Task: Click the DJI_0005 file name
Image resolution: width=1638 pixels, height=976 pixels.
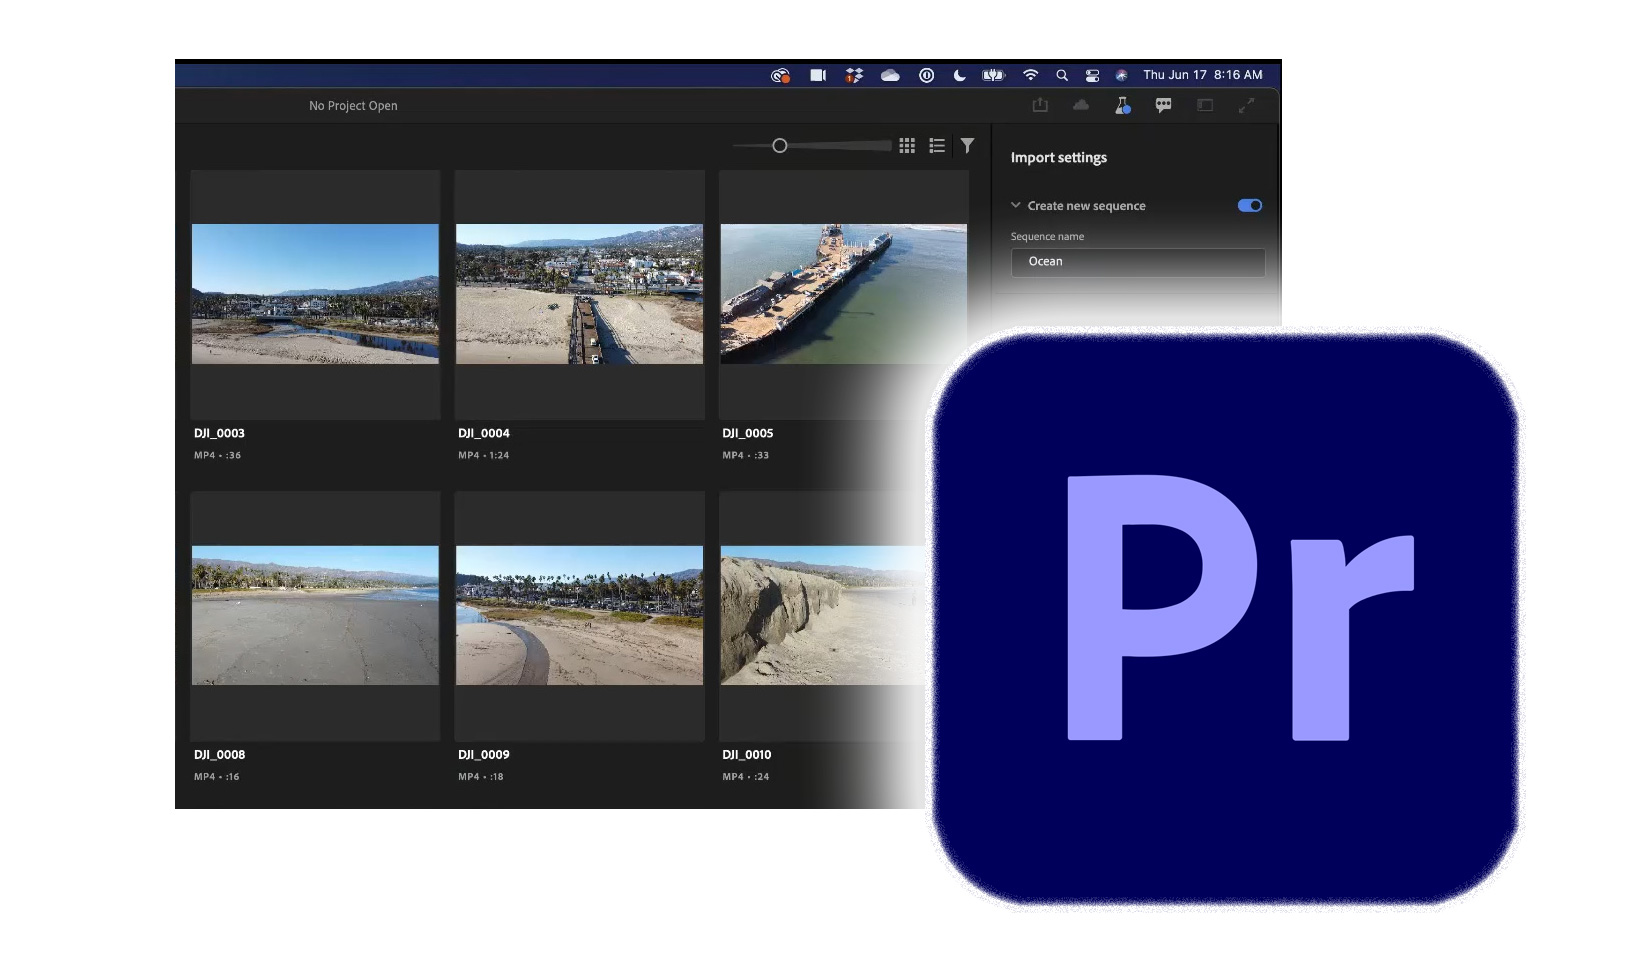Action: tap(748, 433)
